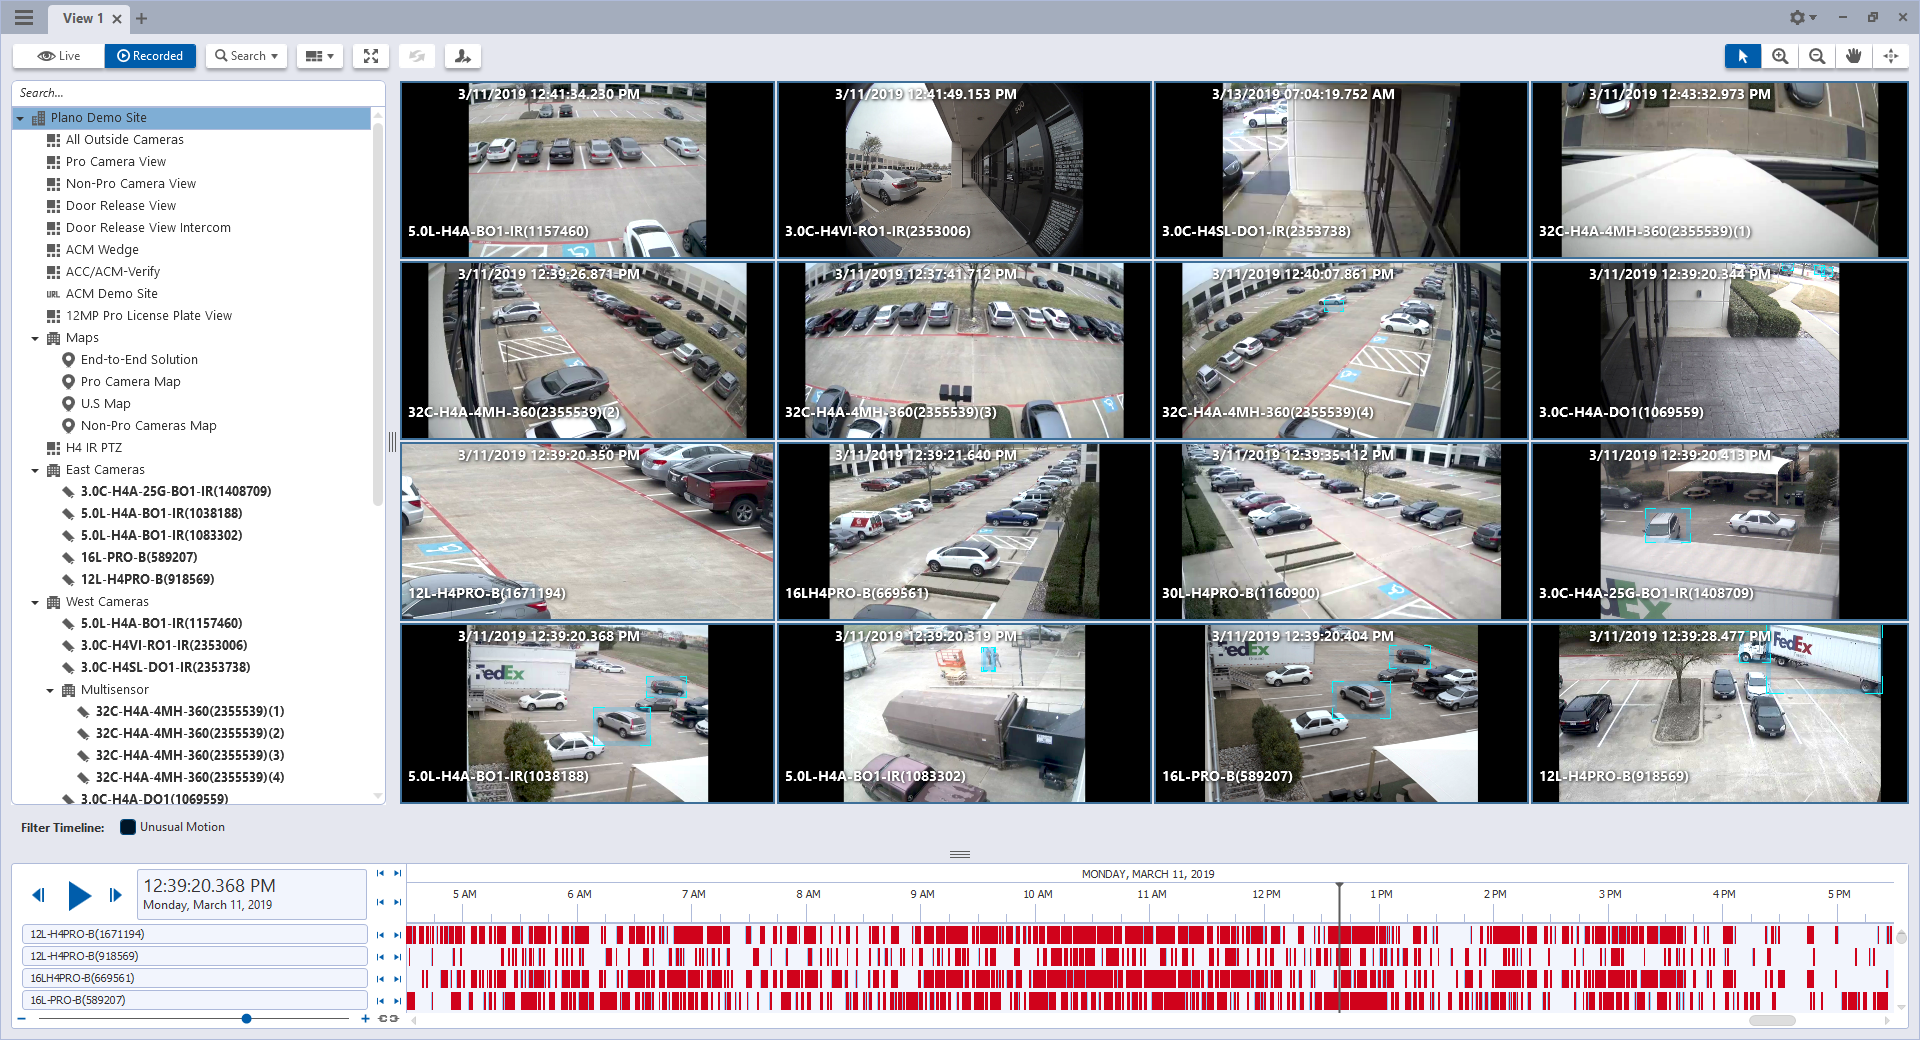The image size is (1920, 1040).
Task: Click the cycle/rotate panels icon in the toolbar
Action: click(417, 56)
